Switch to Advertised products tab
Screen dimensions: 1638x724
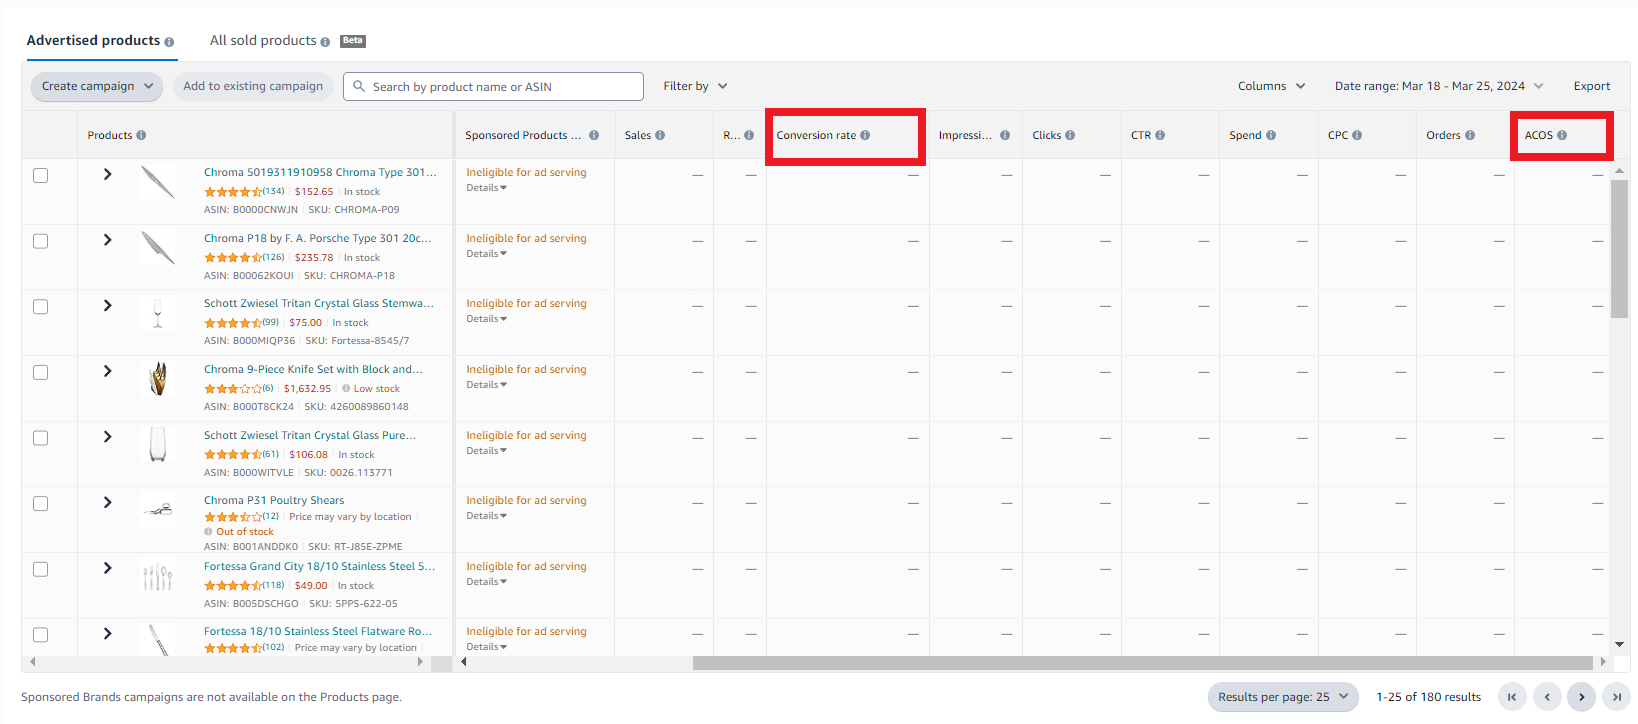(x=93, y=40)
